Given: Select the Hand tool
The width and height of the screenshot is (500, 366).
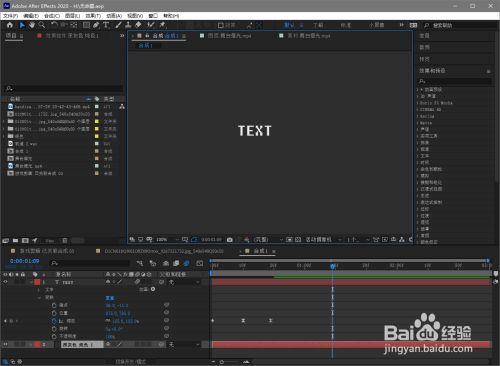Looking at the screenshot, I should point(32,25).
